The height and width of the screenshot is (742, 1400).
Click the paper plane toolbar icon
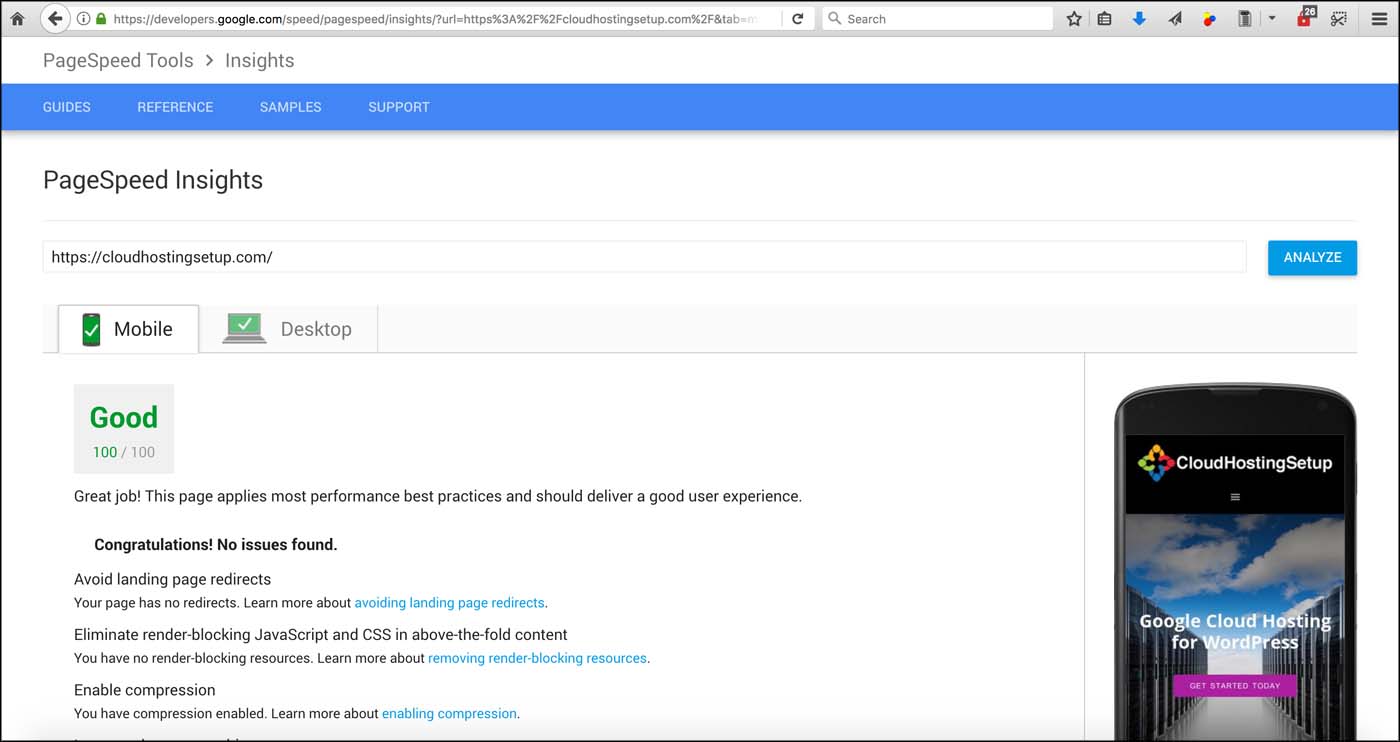tap(1175, 18)
